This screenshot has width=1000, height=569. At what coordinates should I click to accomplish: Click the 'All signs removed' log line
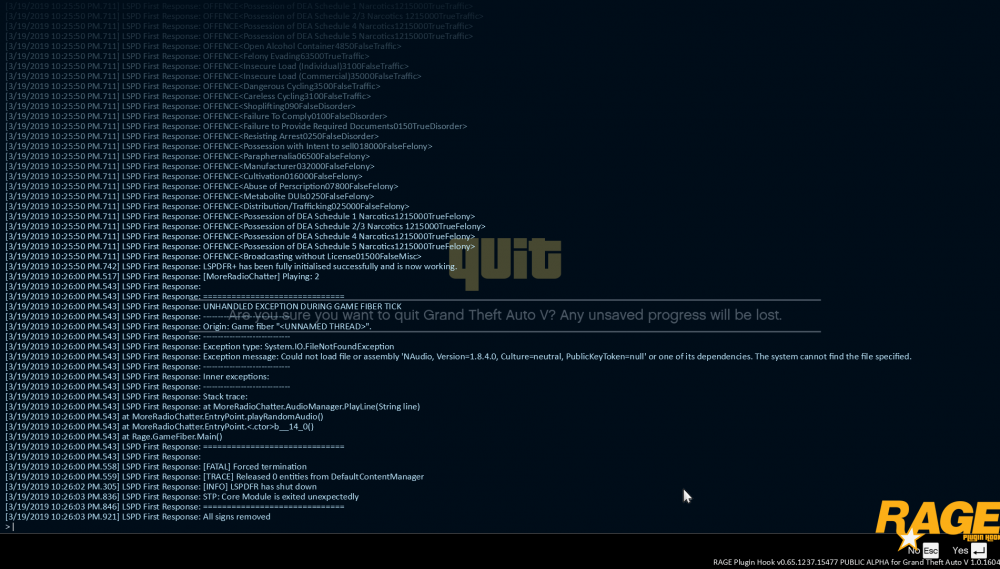(138, 516)
